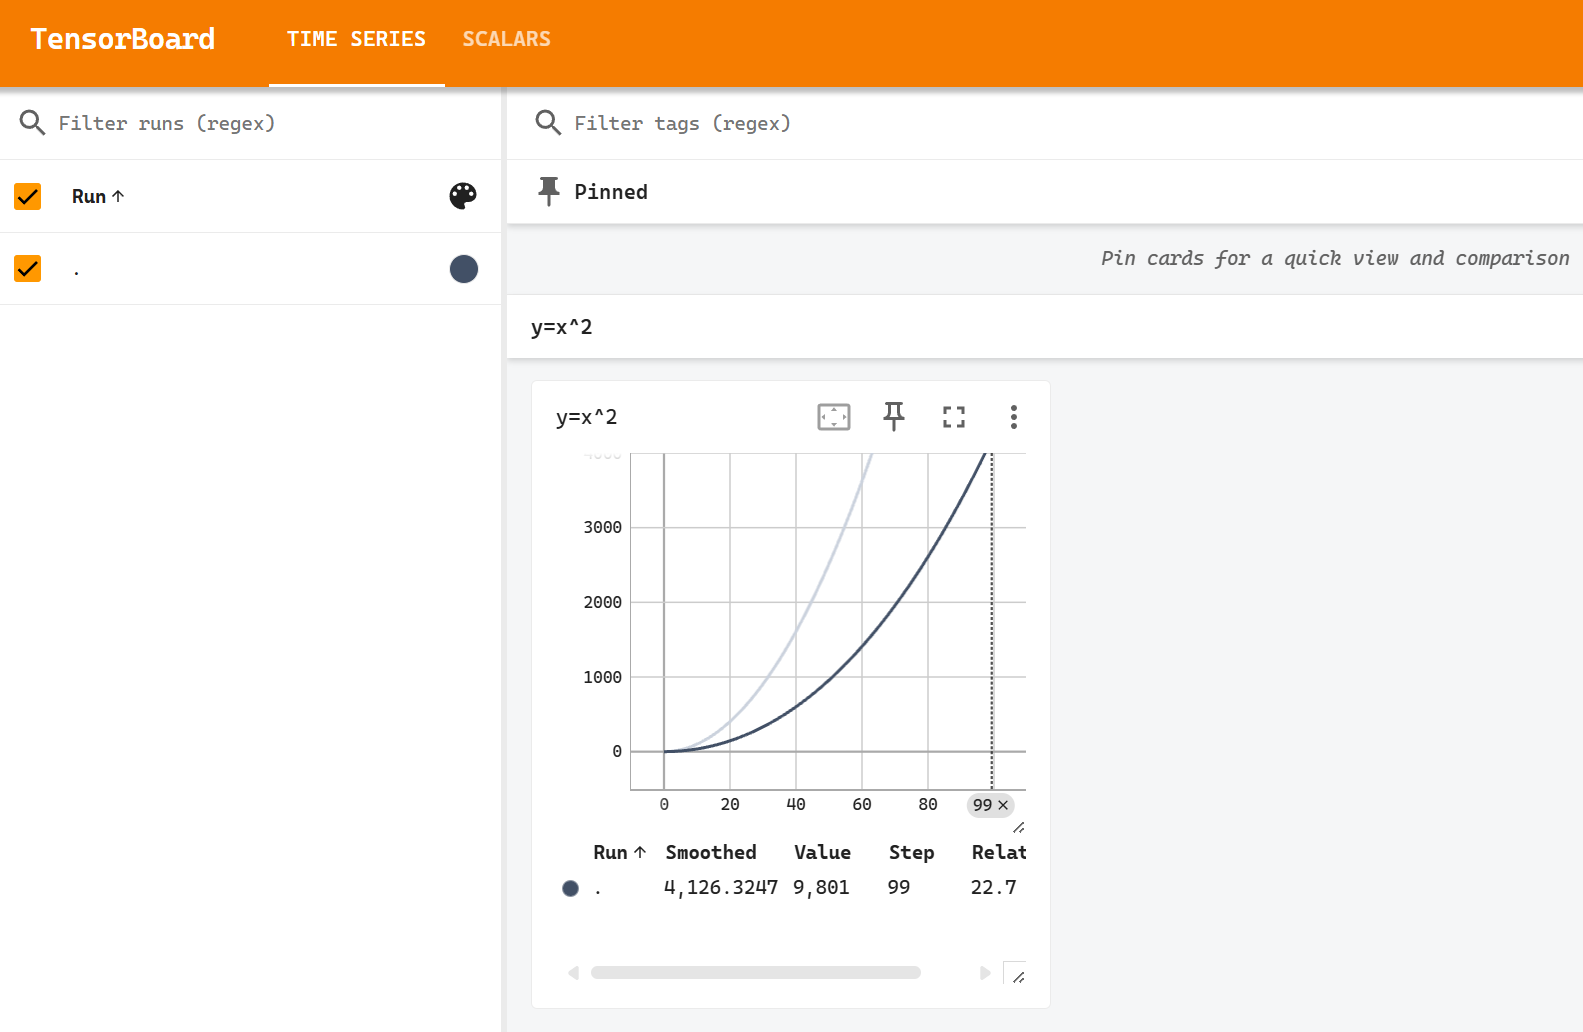The image size is (1583, 1032).
Task: Open the run color palette settings
Action: (463, 196)
